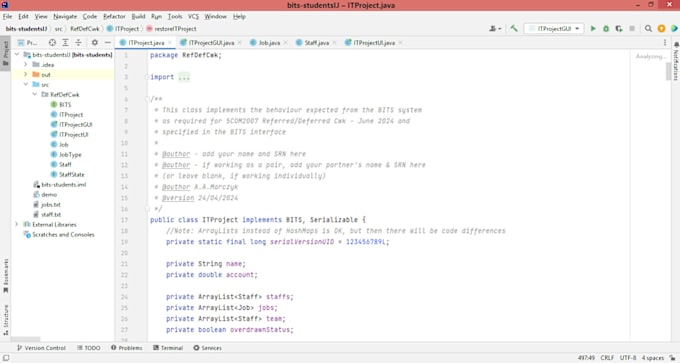Open Project view selector dropdown

point(28,43)
